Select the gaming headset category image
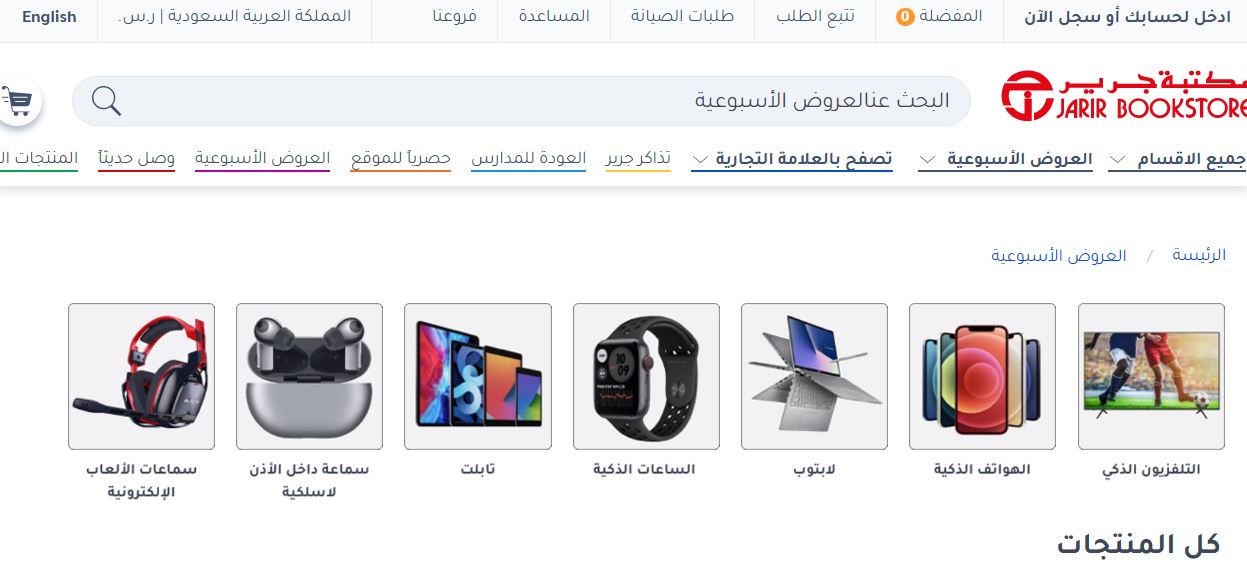The image size is (1247, 572). pyautogui.click(x=141, y=376)
